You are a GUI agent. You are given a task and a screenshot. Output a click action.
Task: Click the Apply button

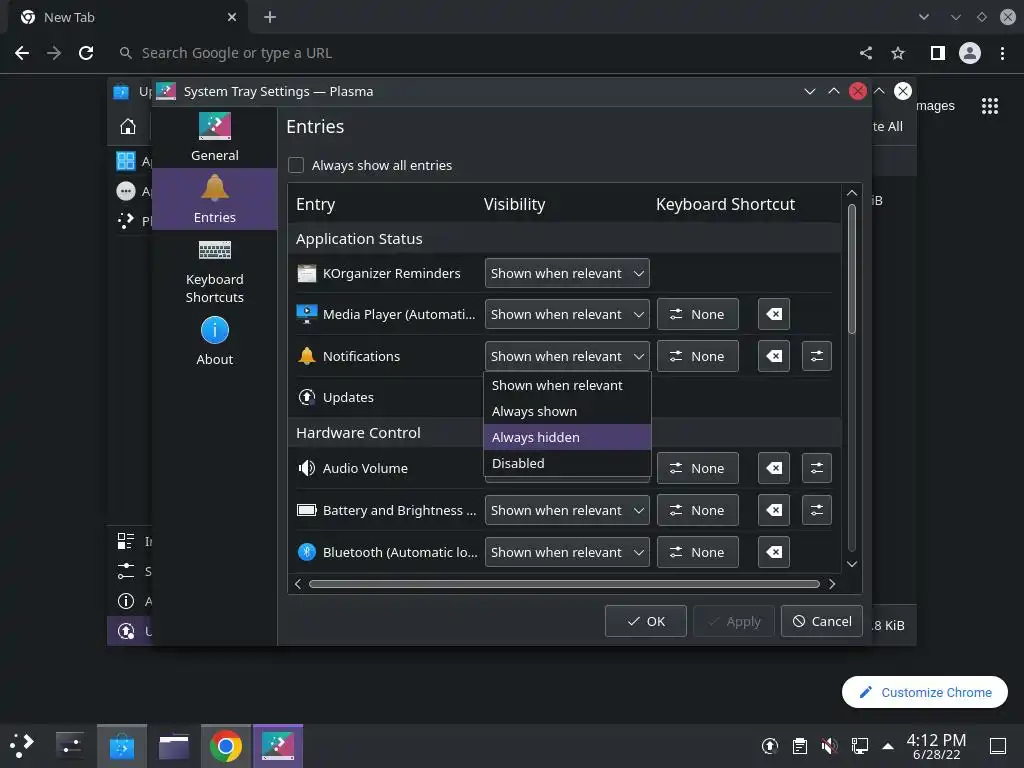click(x=733, y=621)
